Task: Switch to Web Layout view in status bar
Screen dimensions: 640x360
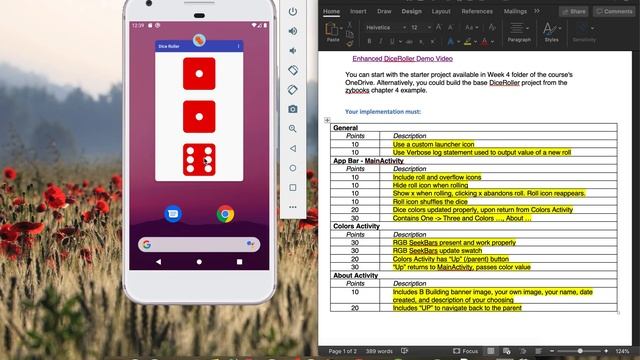Action: tap(507, 351)
